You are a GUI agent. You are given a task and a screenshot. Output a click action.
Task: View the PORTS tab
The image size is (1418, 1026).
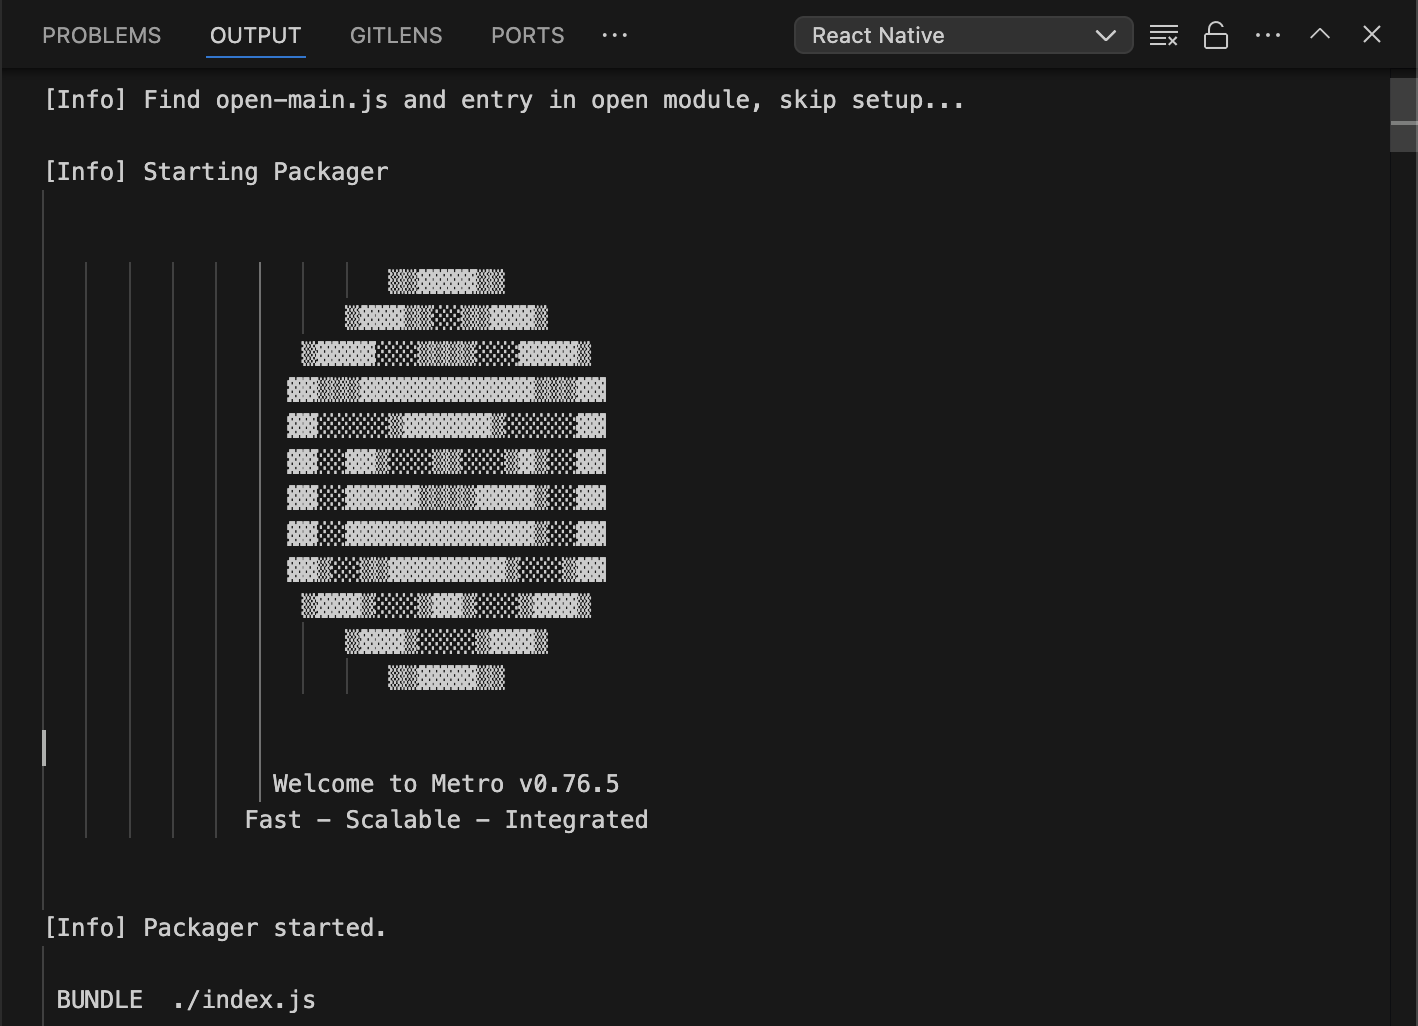click(527, 35)
